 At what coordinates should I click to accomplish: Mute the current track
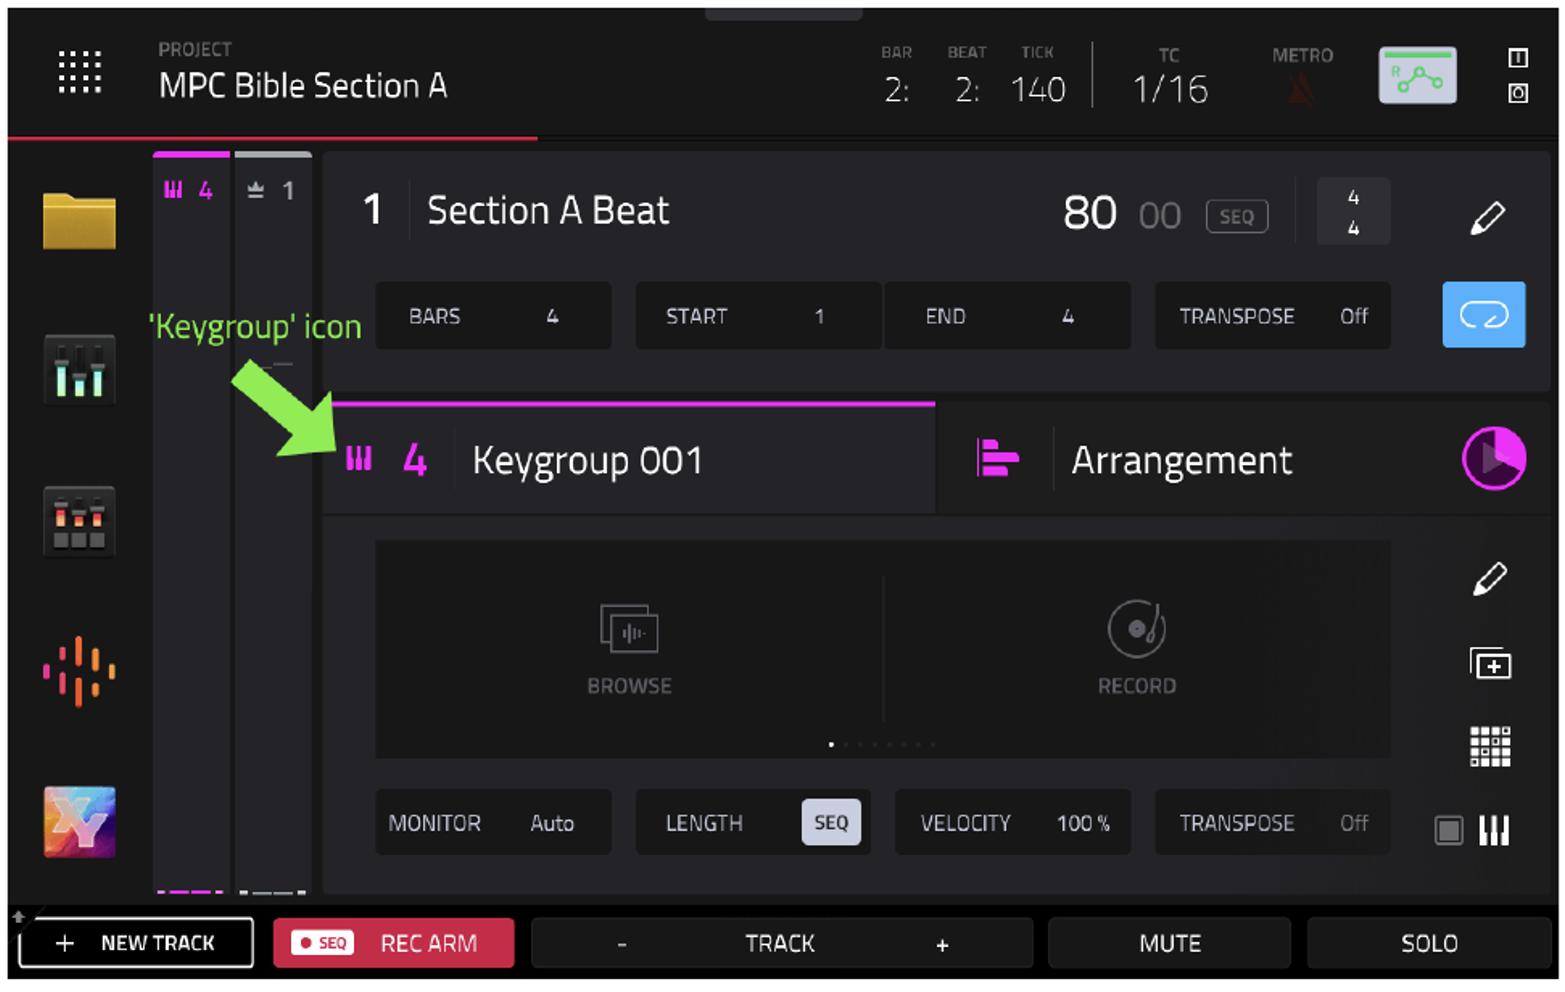click(x=1169, y=943)
